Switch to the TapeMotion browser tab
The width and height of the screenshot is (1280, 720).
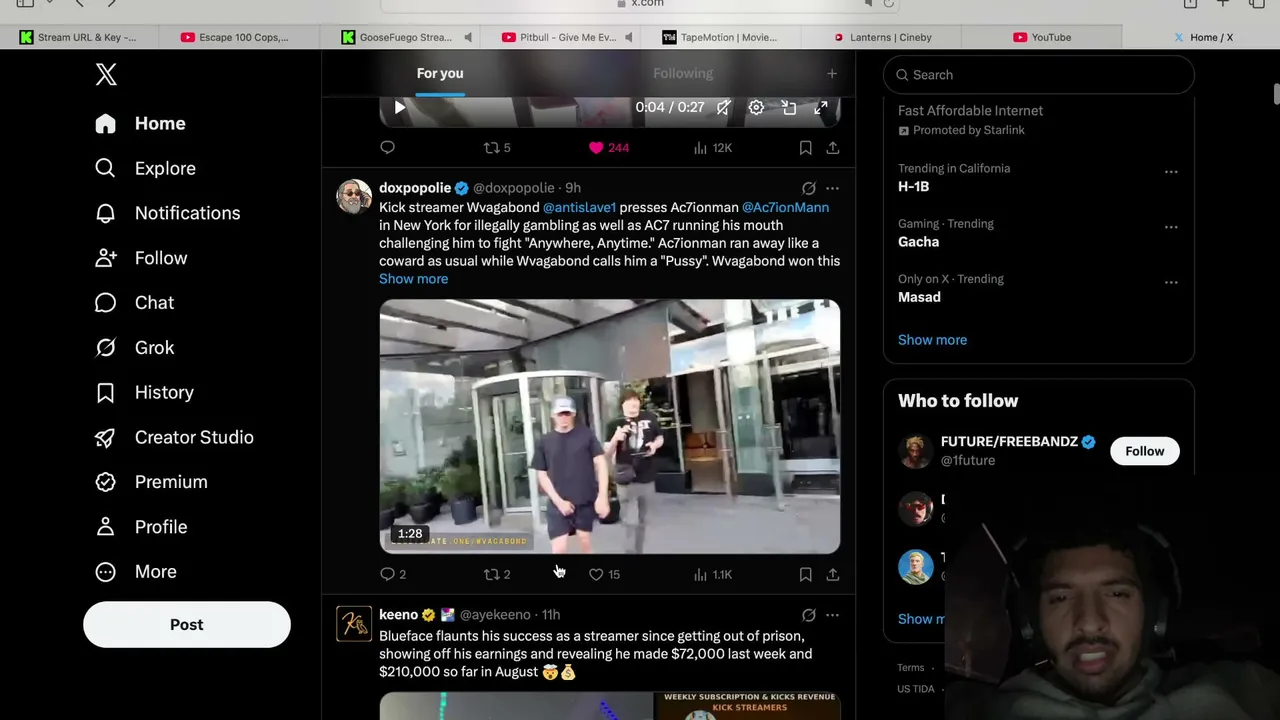coord(720,38)
